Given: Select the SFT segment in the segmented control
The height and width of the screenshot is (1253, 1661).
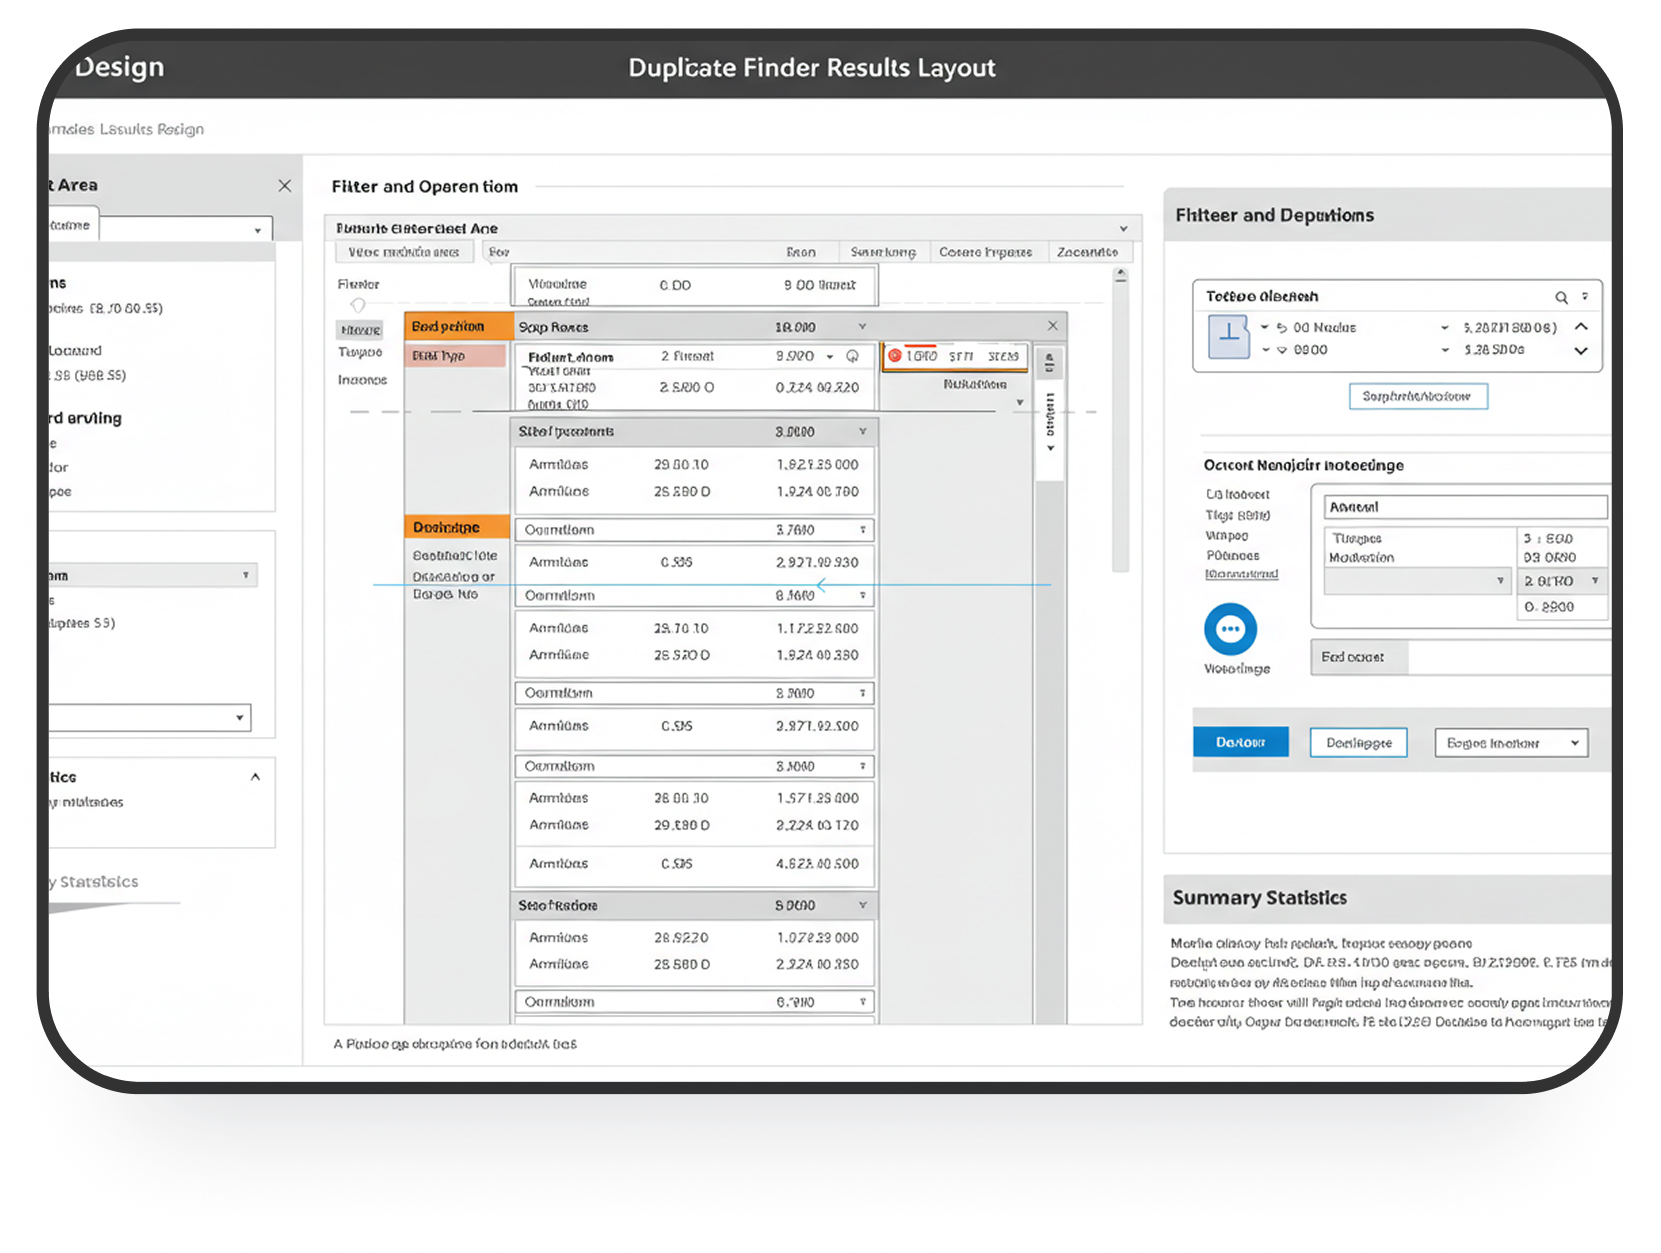Looking at the screenshot, I should [x=963, y=356].
